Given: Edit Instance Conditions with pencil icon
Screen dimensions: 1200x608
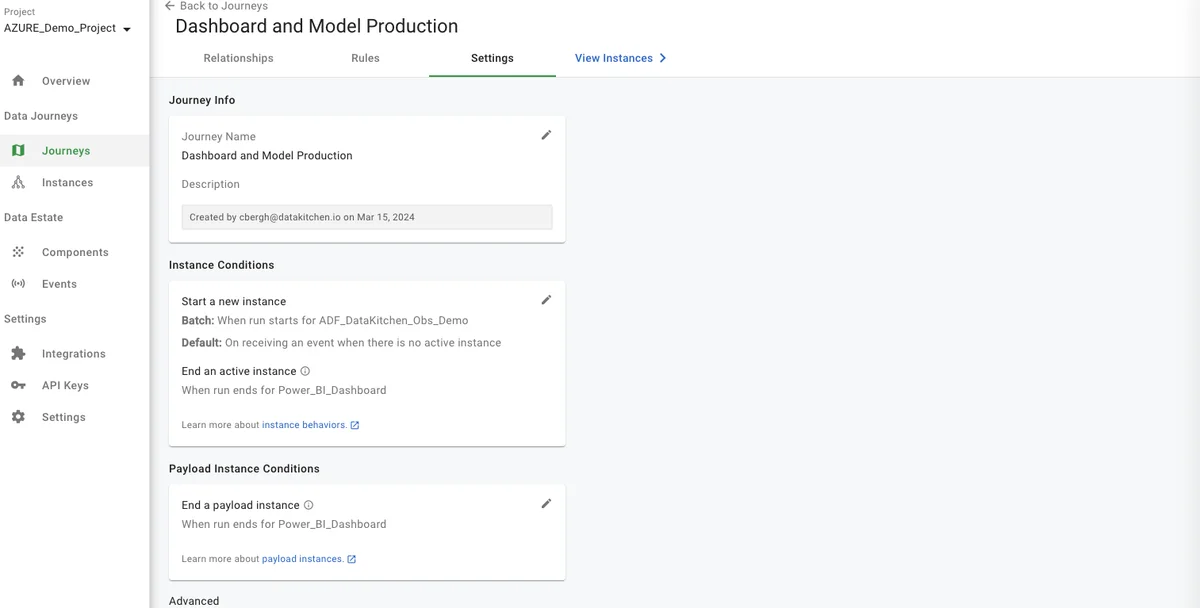Looking at the screenshot, I should [x=546, y=300].
